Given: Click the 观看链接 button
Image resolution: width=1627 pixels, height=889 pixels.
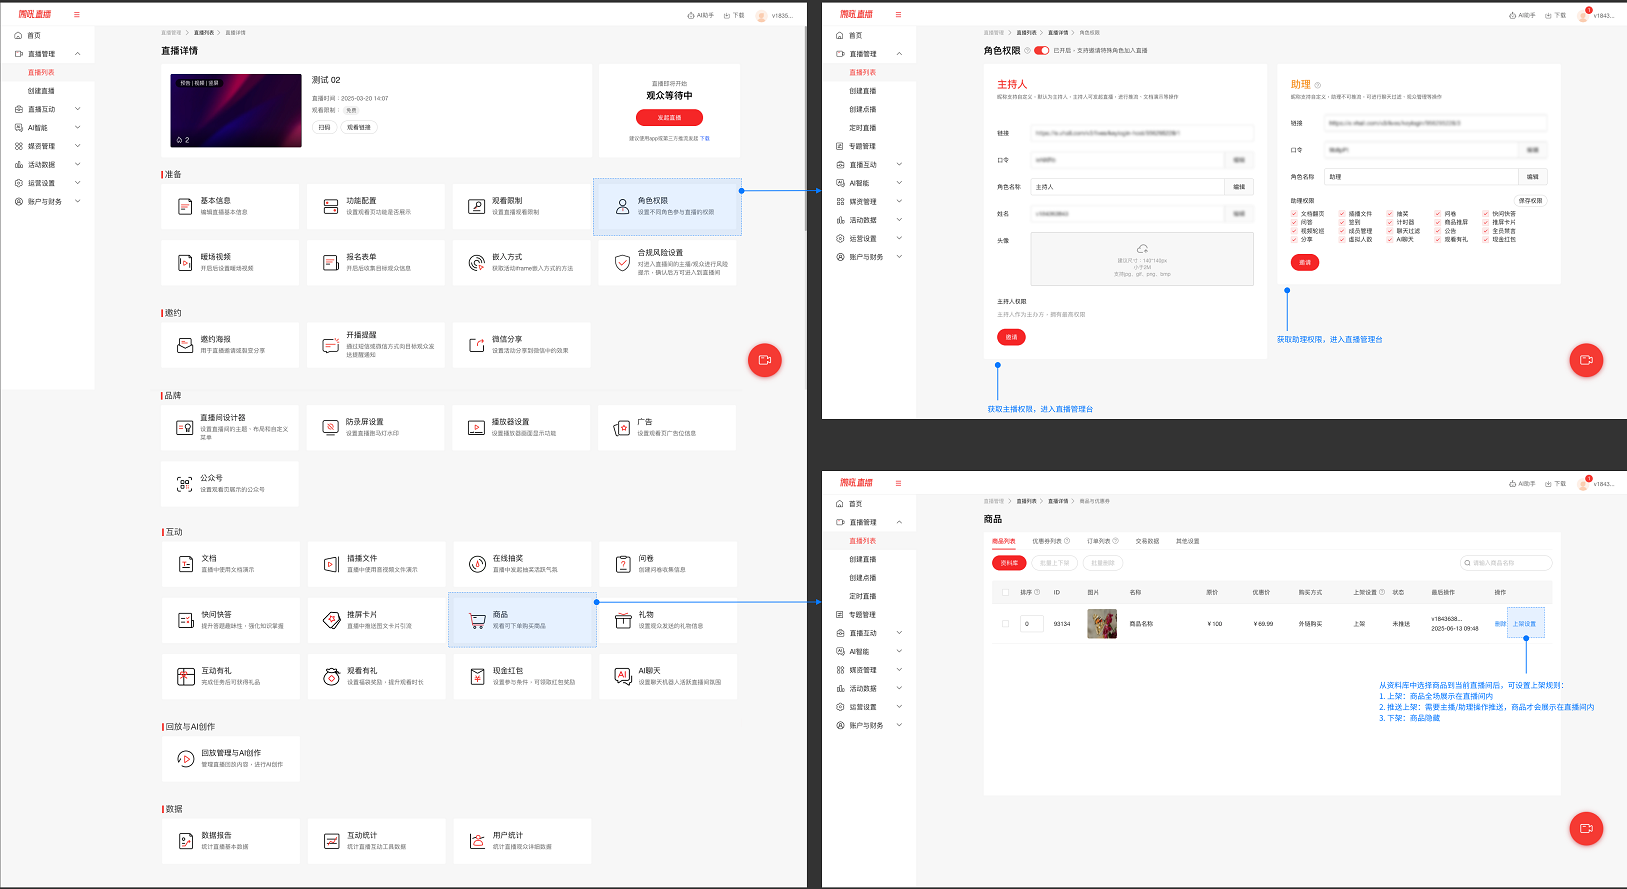Looking at the screenshot, I should [358, 127].
